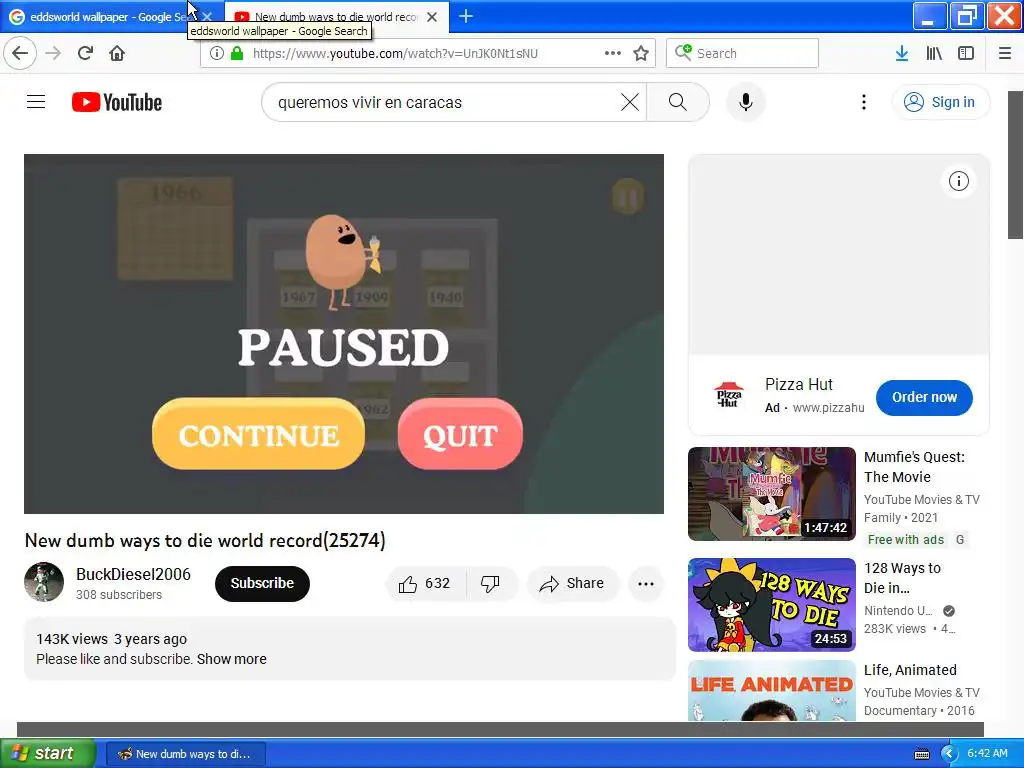Click the Pizza Hut logo in ad
This screenshot has height=768, width=1024.
729,394
